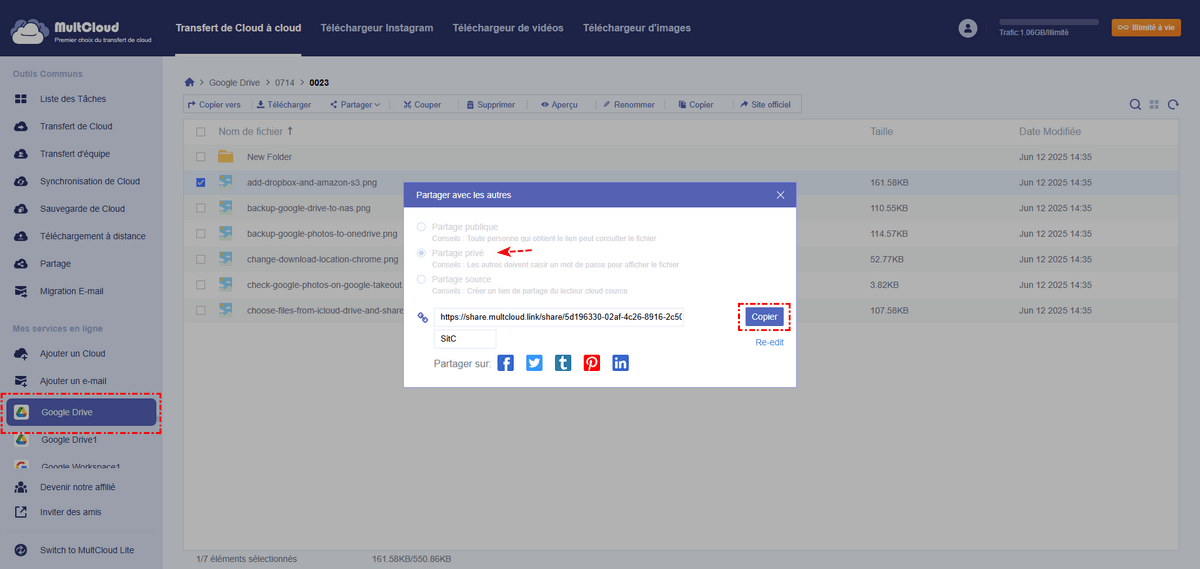1200x569 pixels.
Task: Switch to grid view icon
Action: coord(1154,104)
